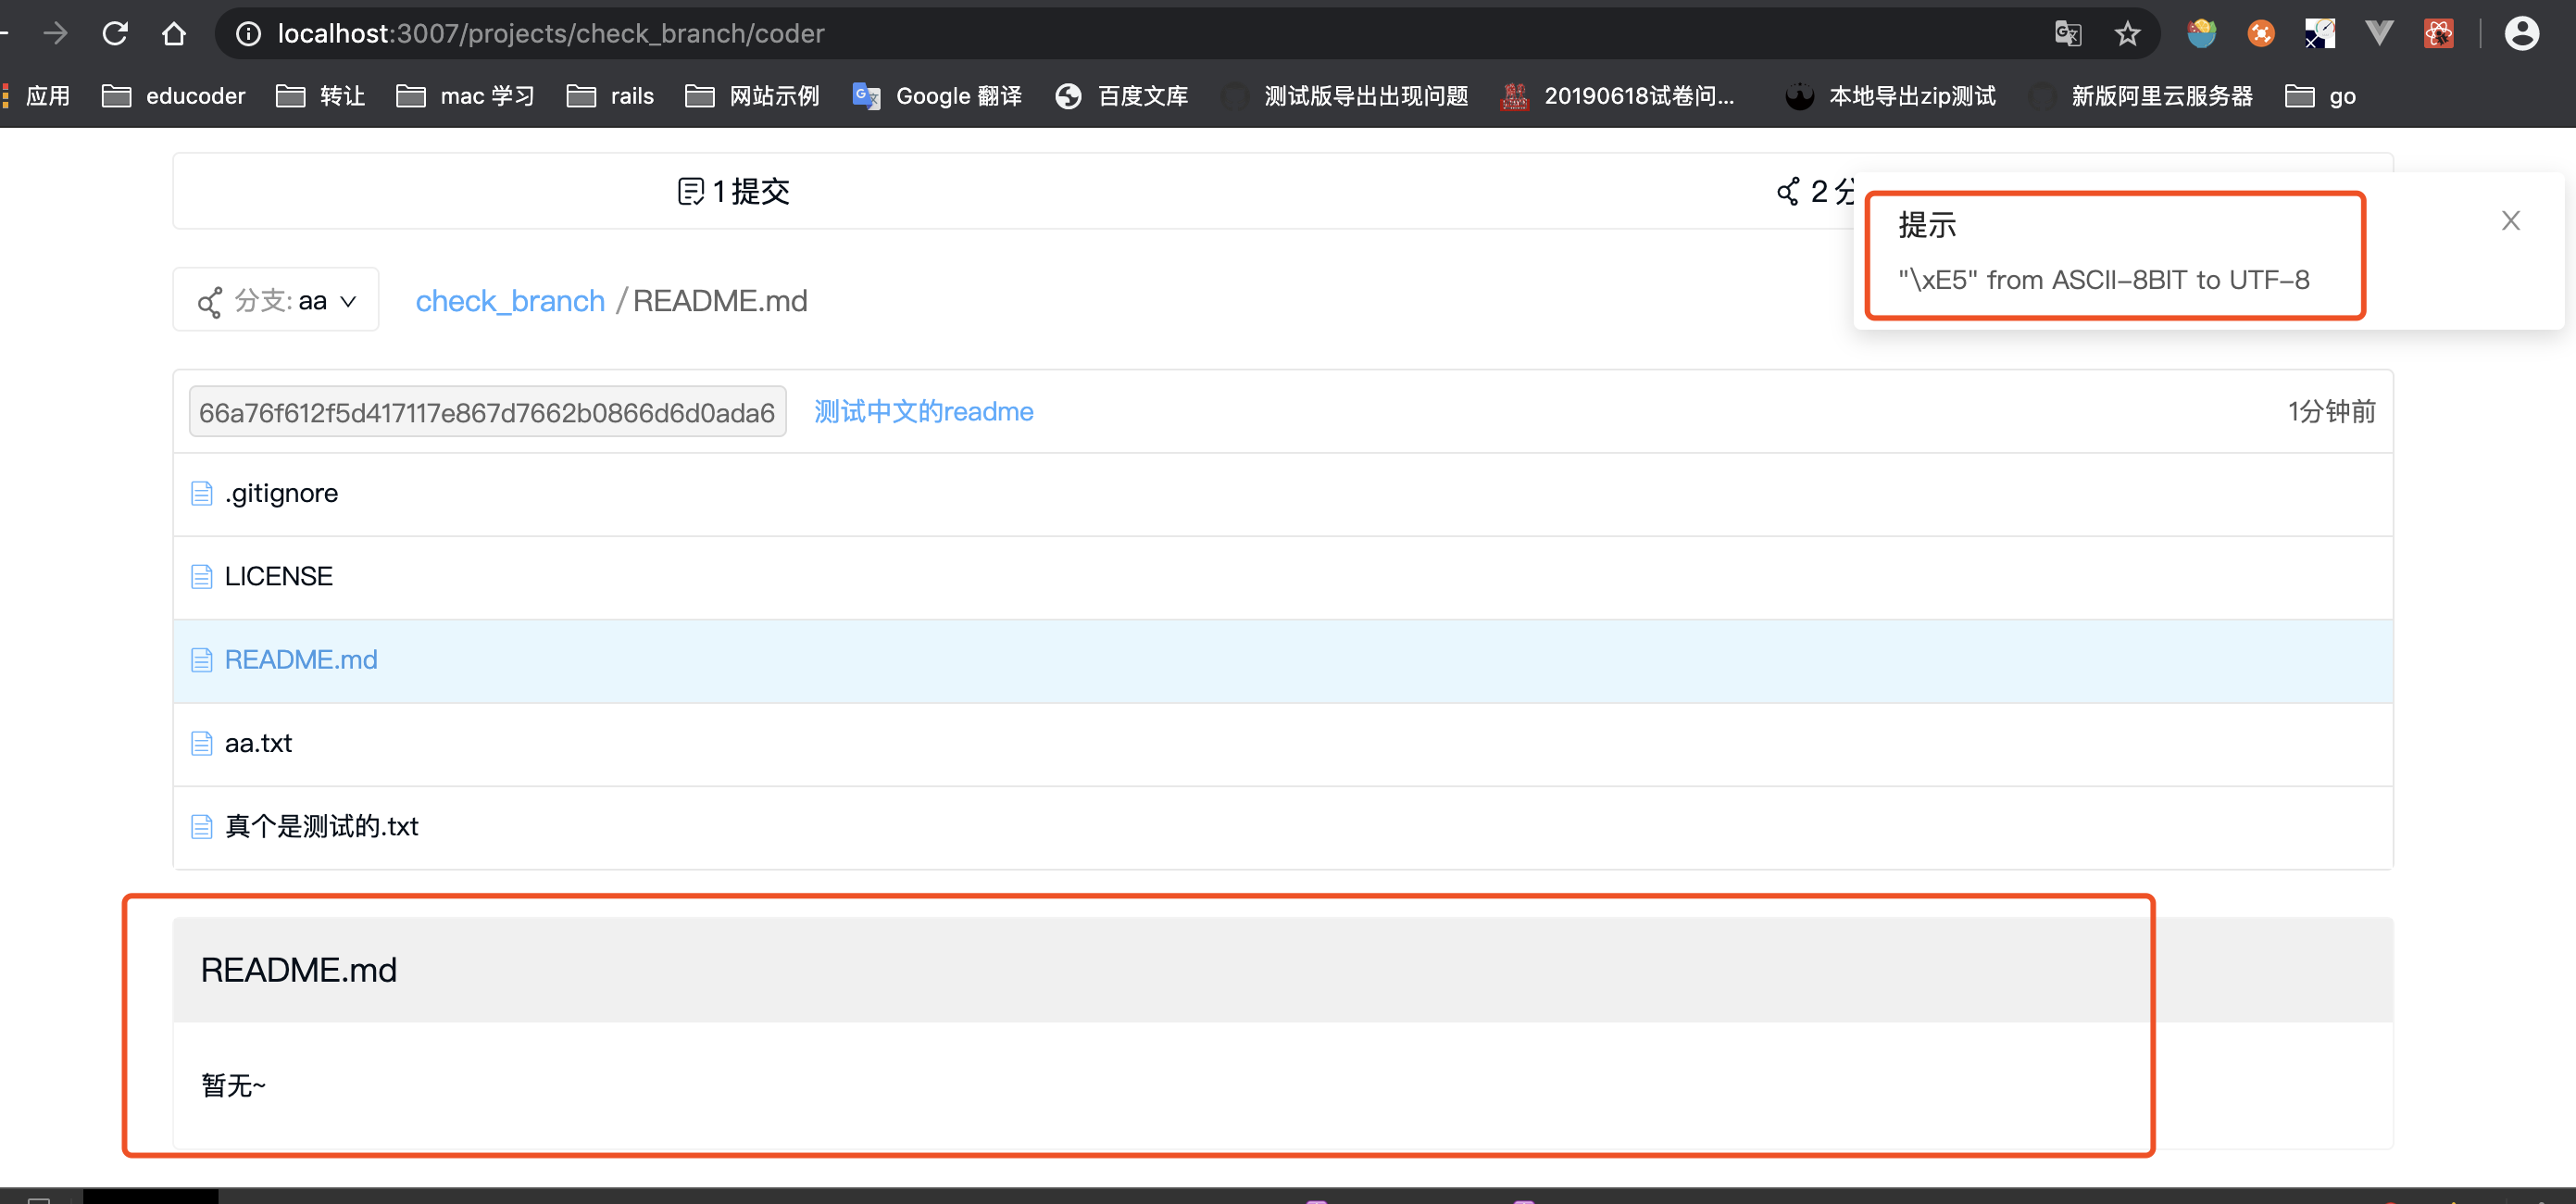Click the 提示 notification title

point(1927,225)
